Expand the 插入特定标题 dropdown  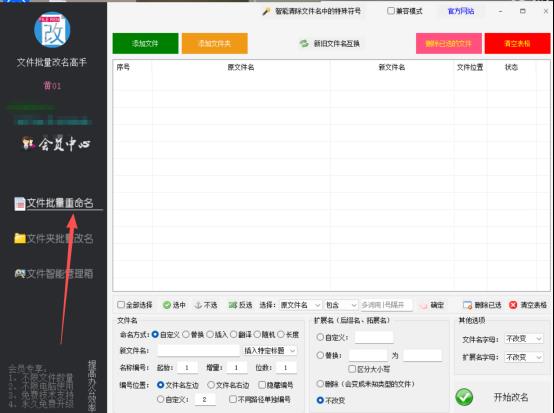270,350
